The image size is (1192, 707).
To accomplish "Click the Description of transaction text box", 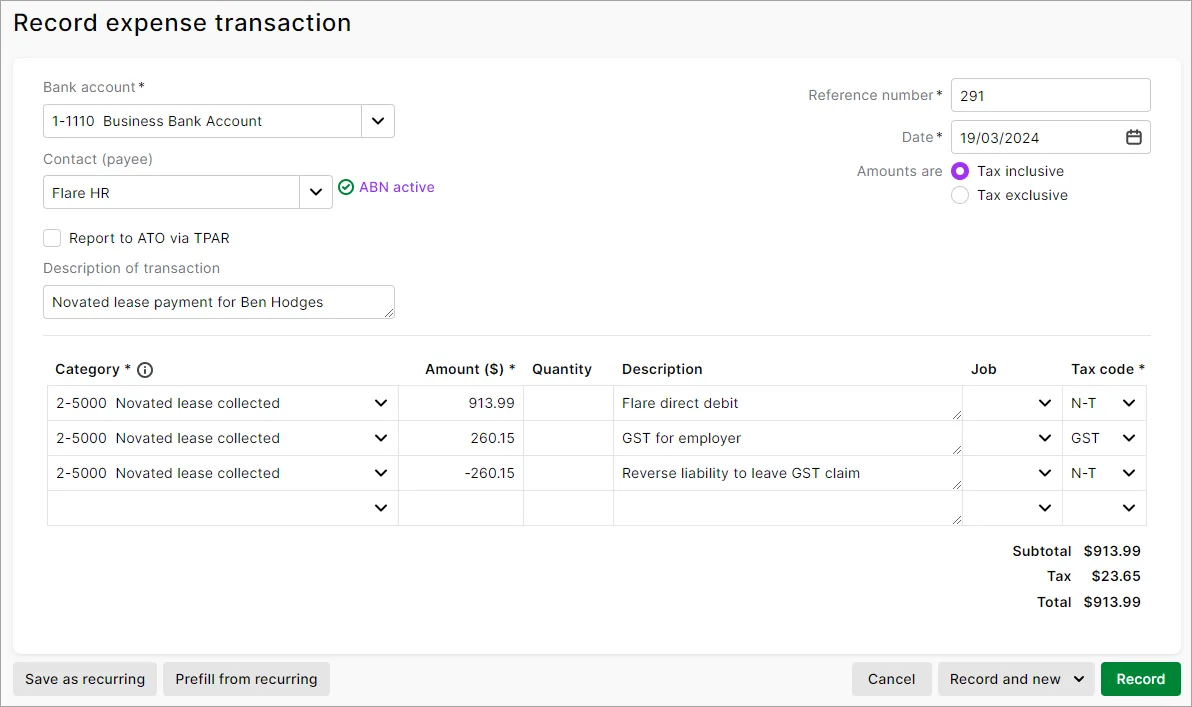I will click(219, 302).
